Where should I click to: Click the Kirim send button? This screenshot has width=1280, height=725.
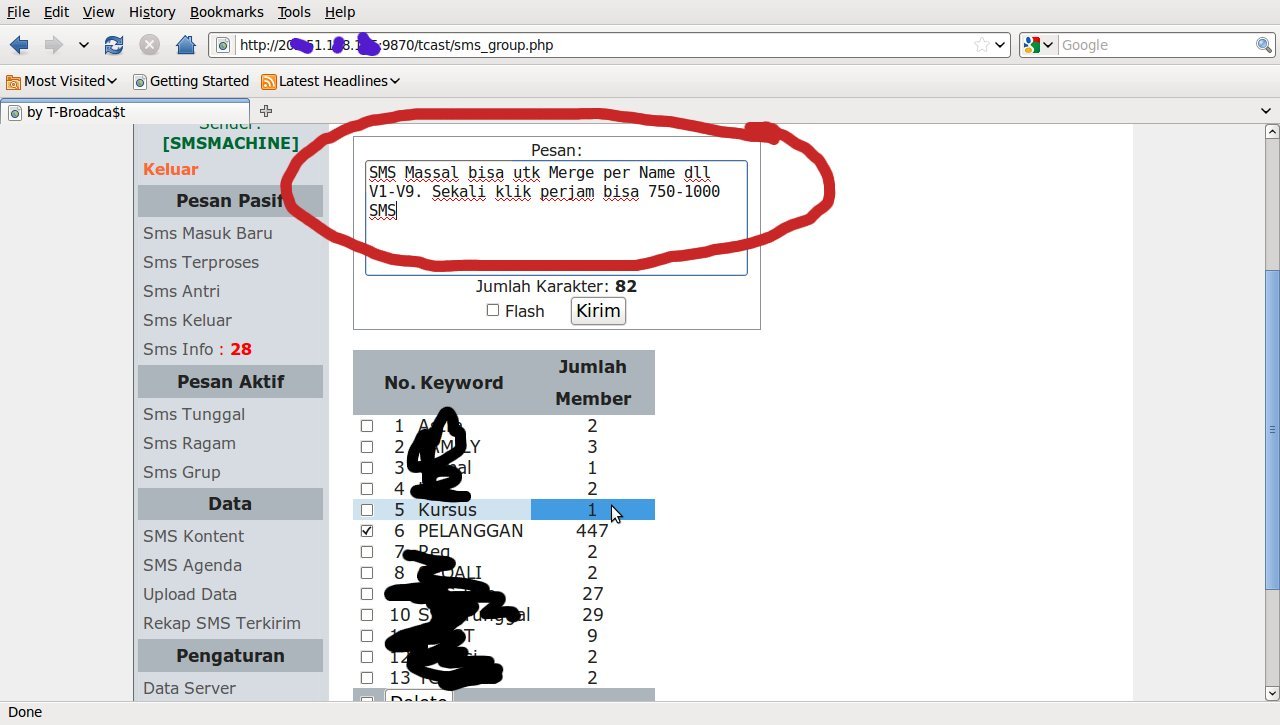click(x=598, y=311)
